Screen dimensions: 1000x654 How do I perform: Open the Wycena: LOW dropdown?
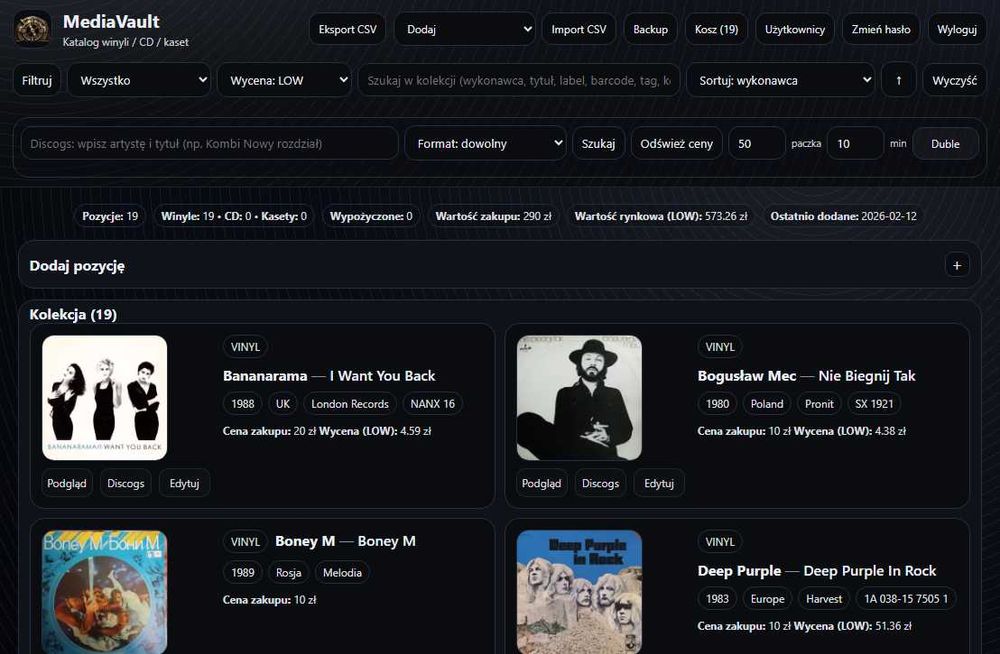(x=284, y=80)
